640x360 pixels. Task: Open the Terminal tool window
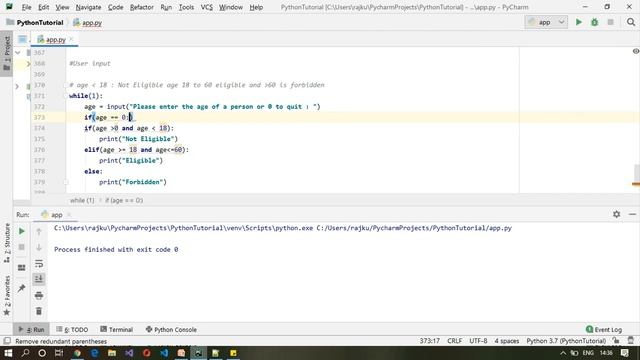pos(117,329)
